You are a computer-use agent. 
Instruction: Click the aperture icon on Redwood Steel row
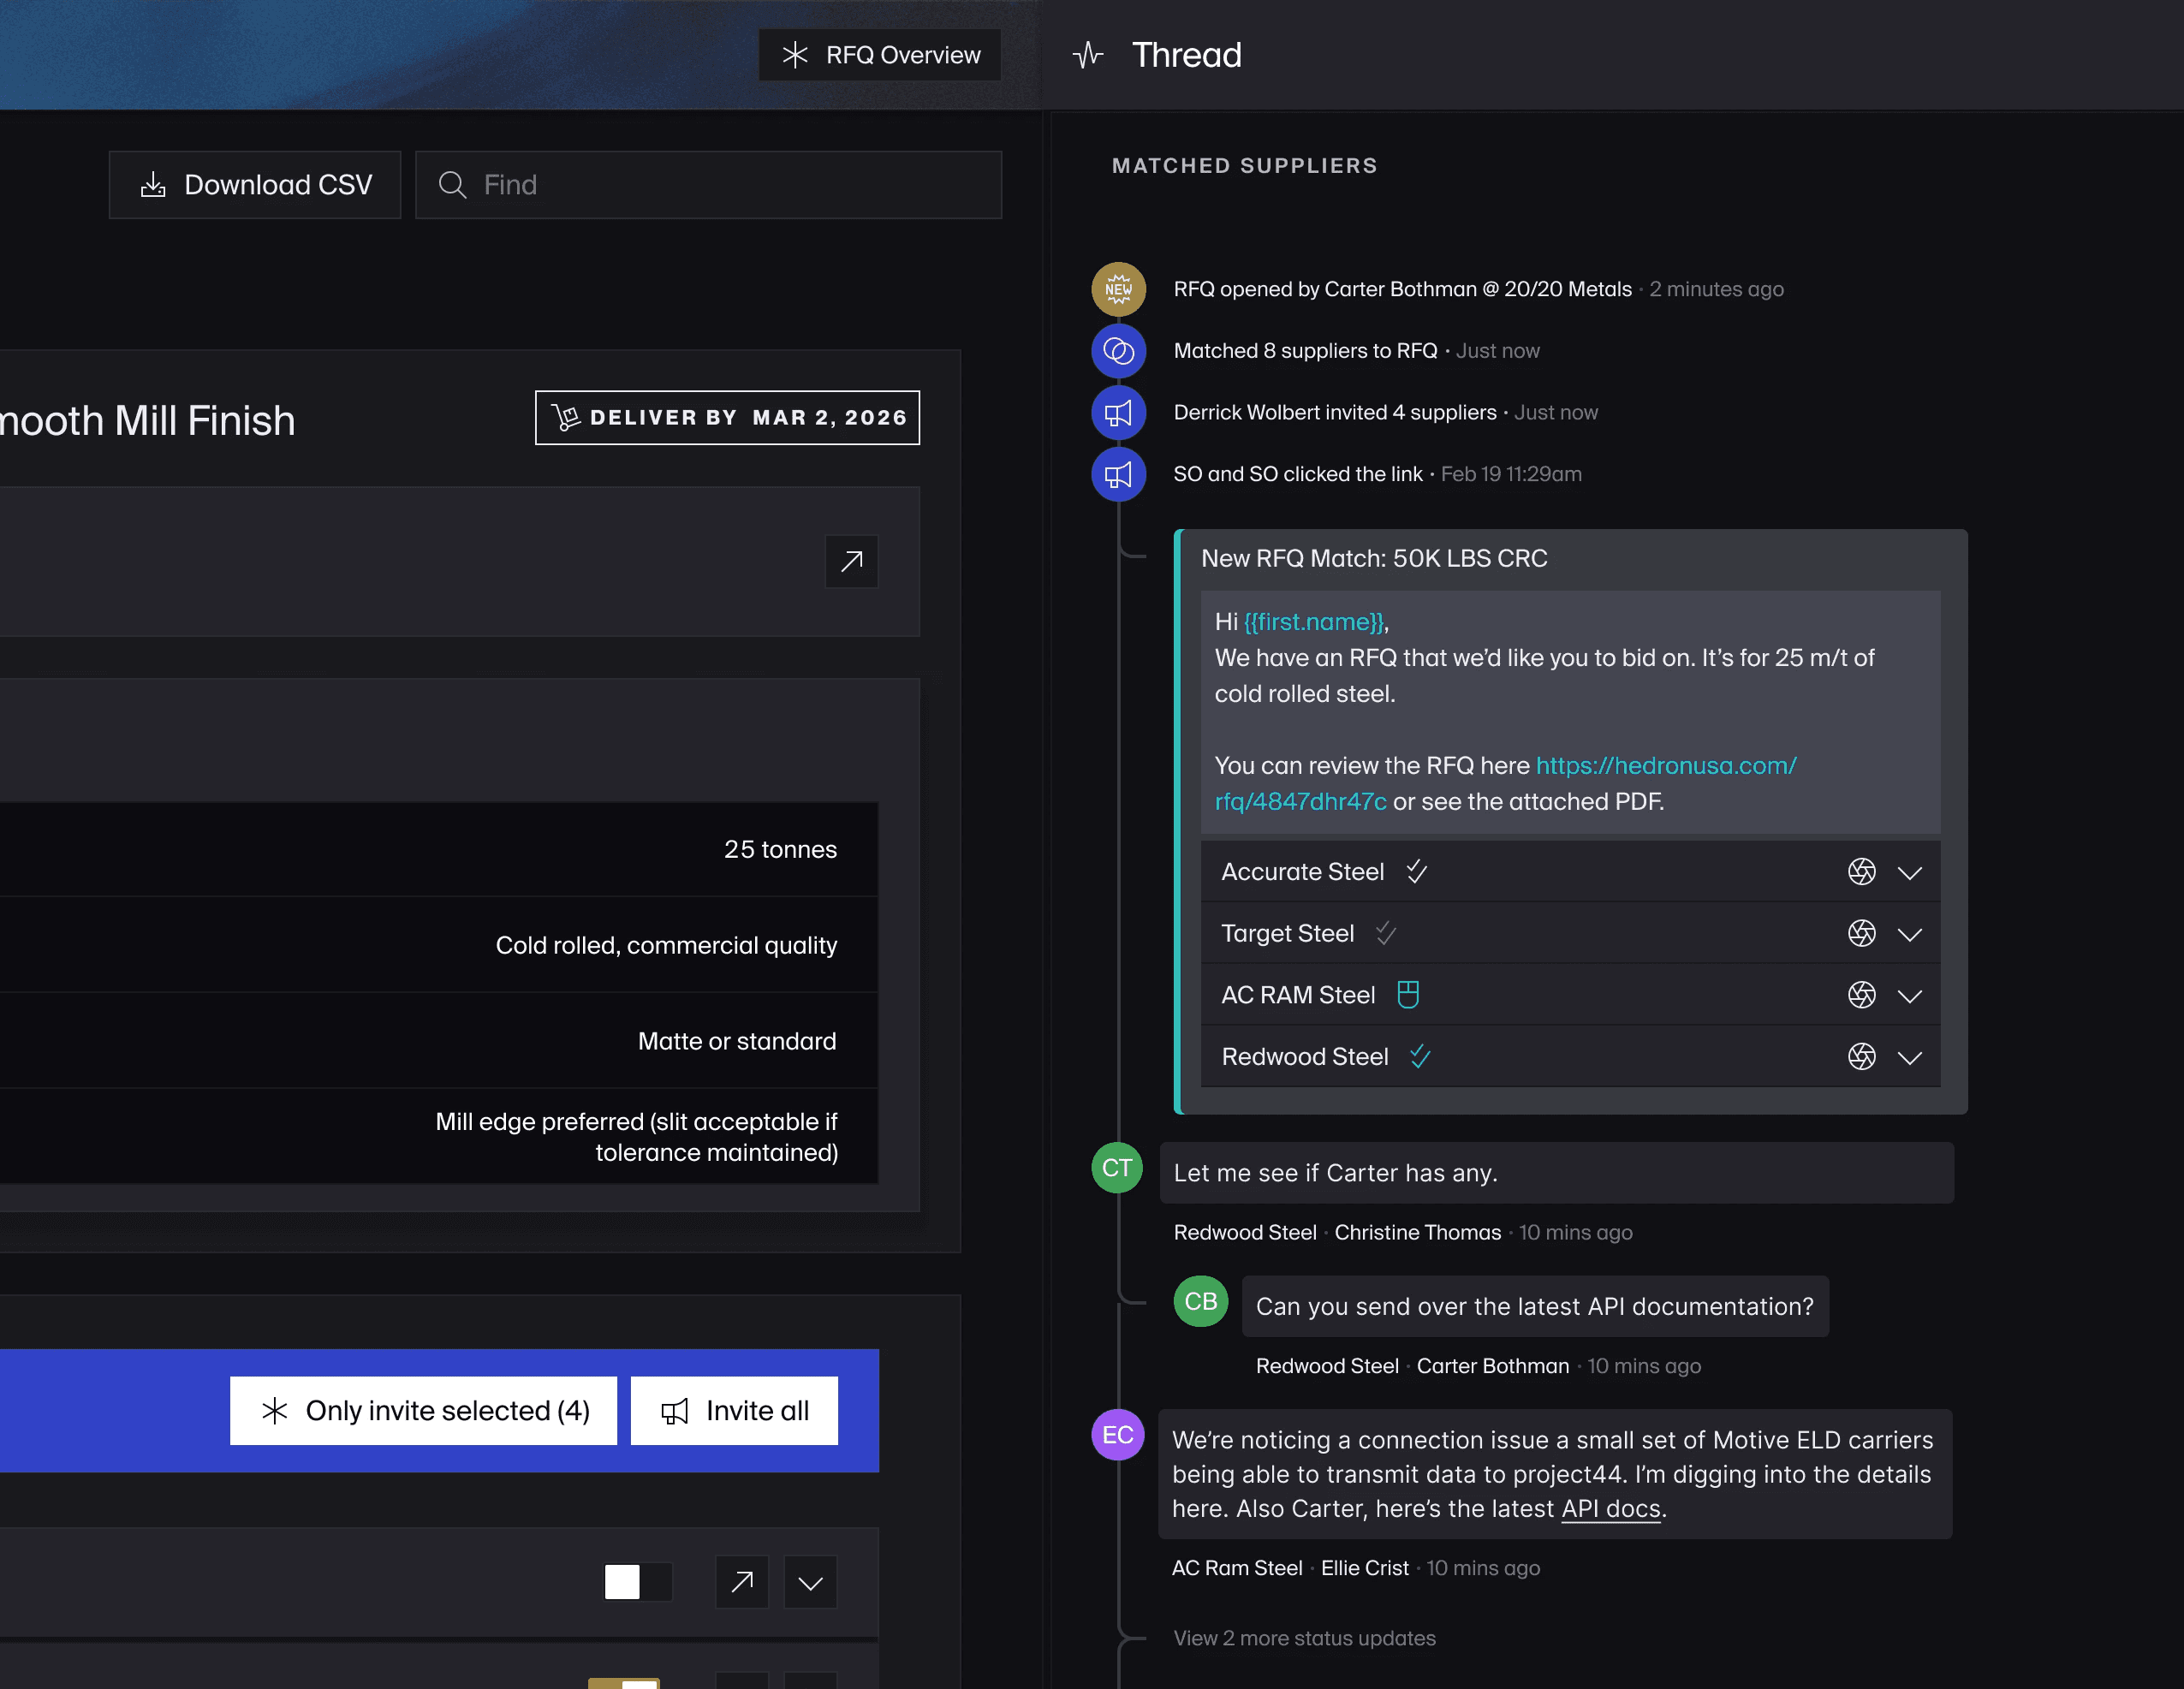1861,1057
